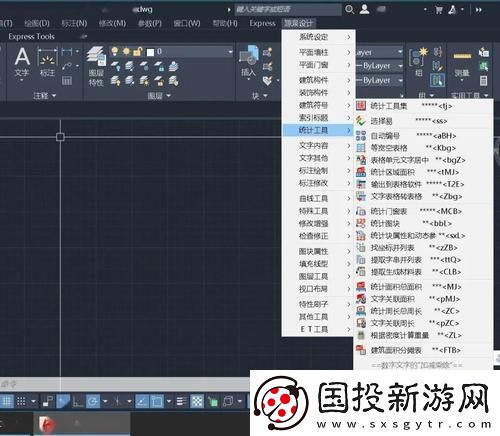Click the search magnifier icon in title bar
This screenshot has height=436, width=500.
coord(349,9)
